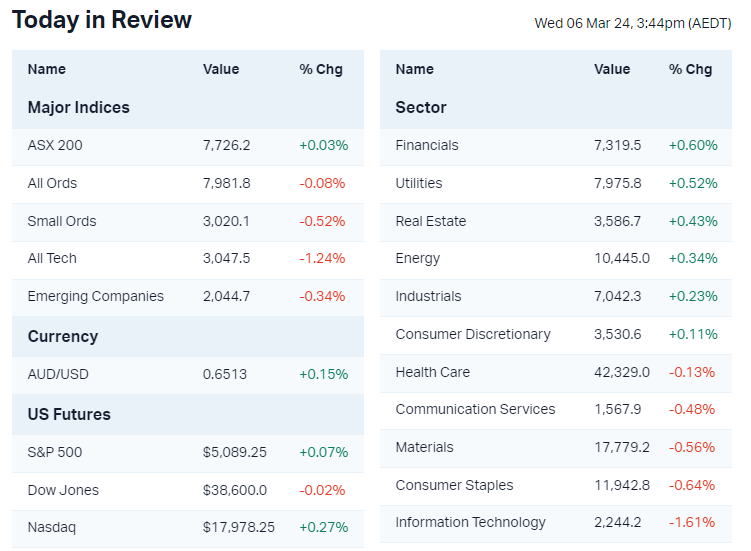Click the Nasdaq futures entry
The image size is (751, 551).
tap(51, 527)
